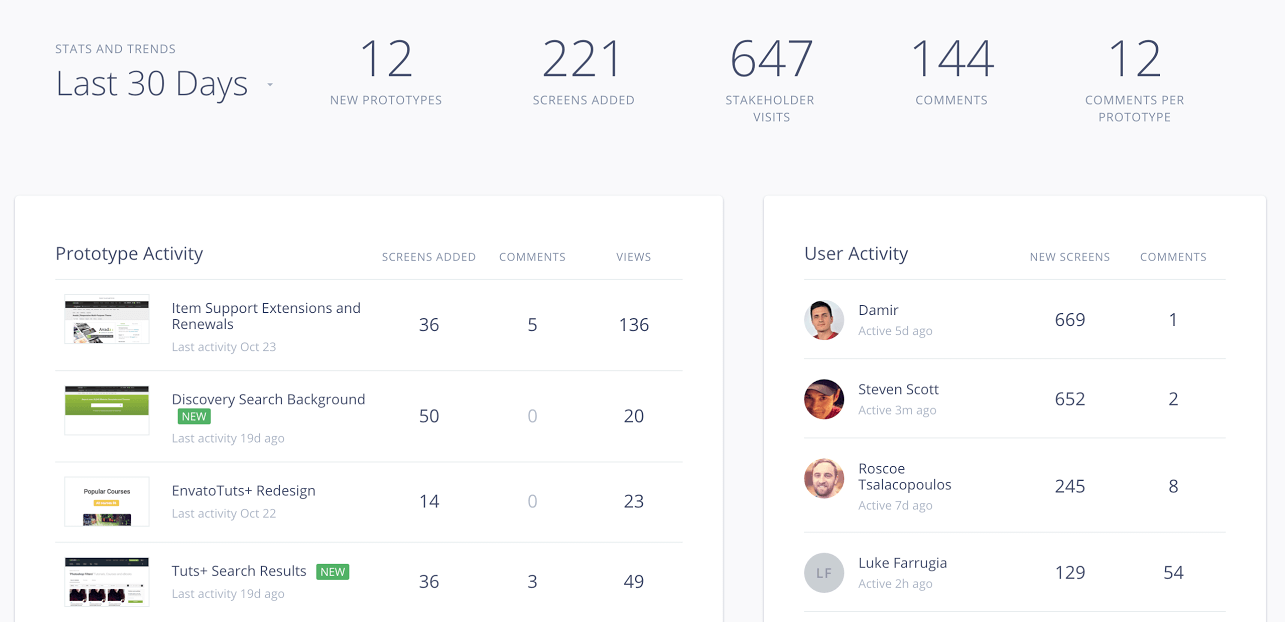Sort Prototype Activity by Comments column
Screen dimensions: 1285x622
pyautogui.click(x=532, y=257)
